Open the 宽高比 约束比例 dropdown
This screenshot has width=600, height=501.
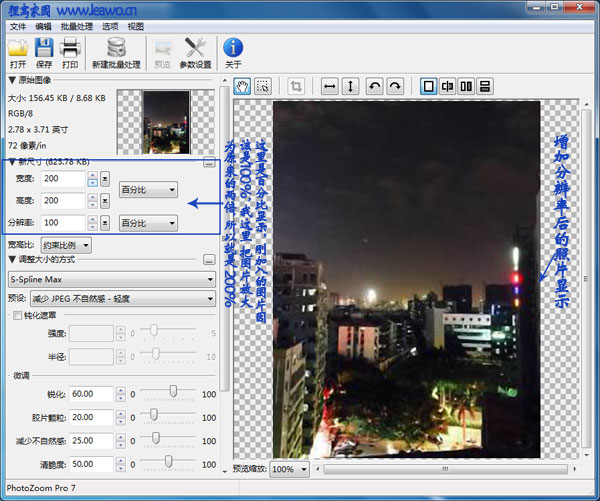pos(66,245)
